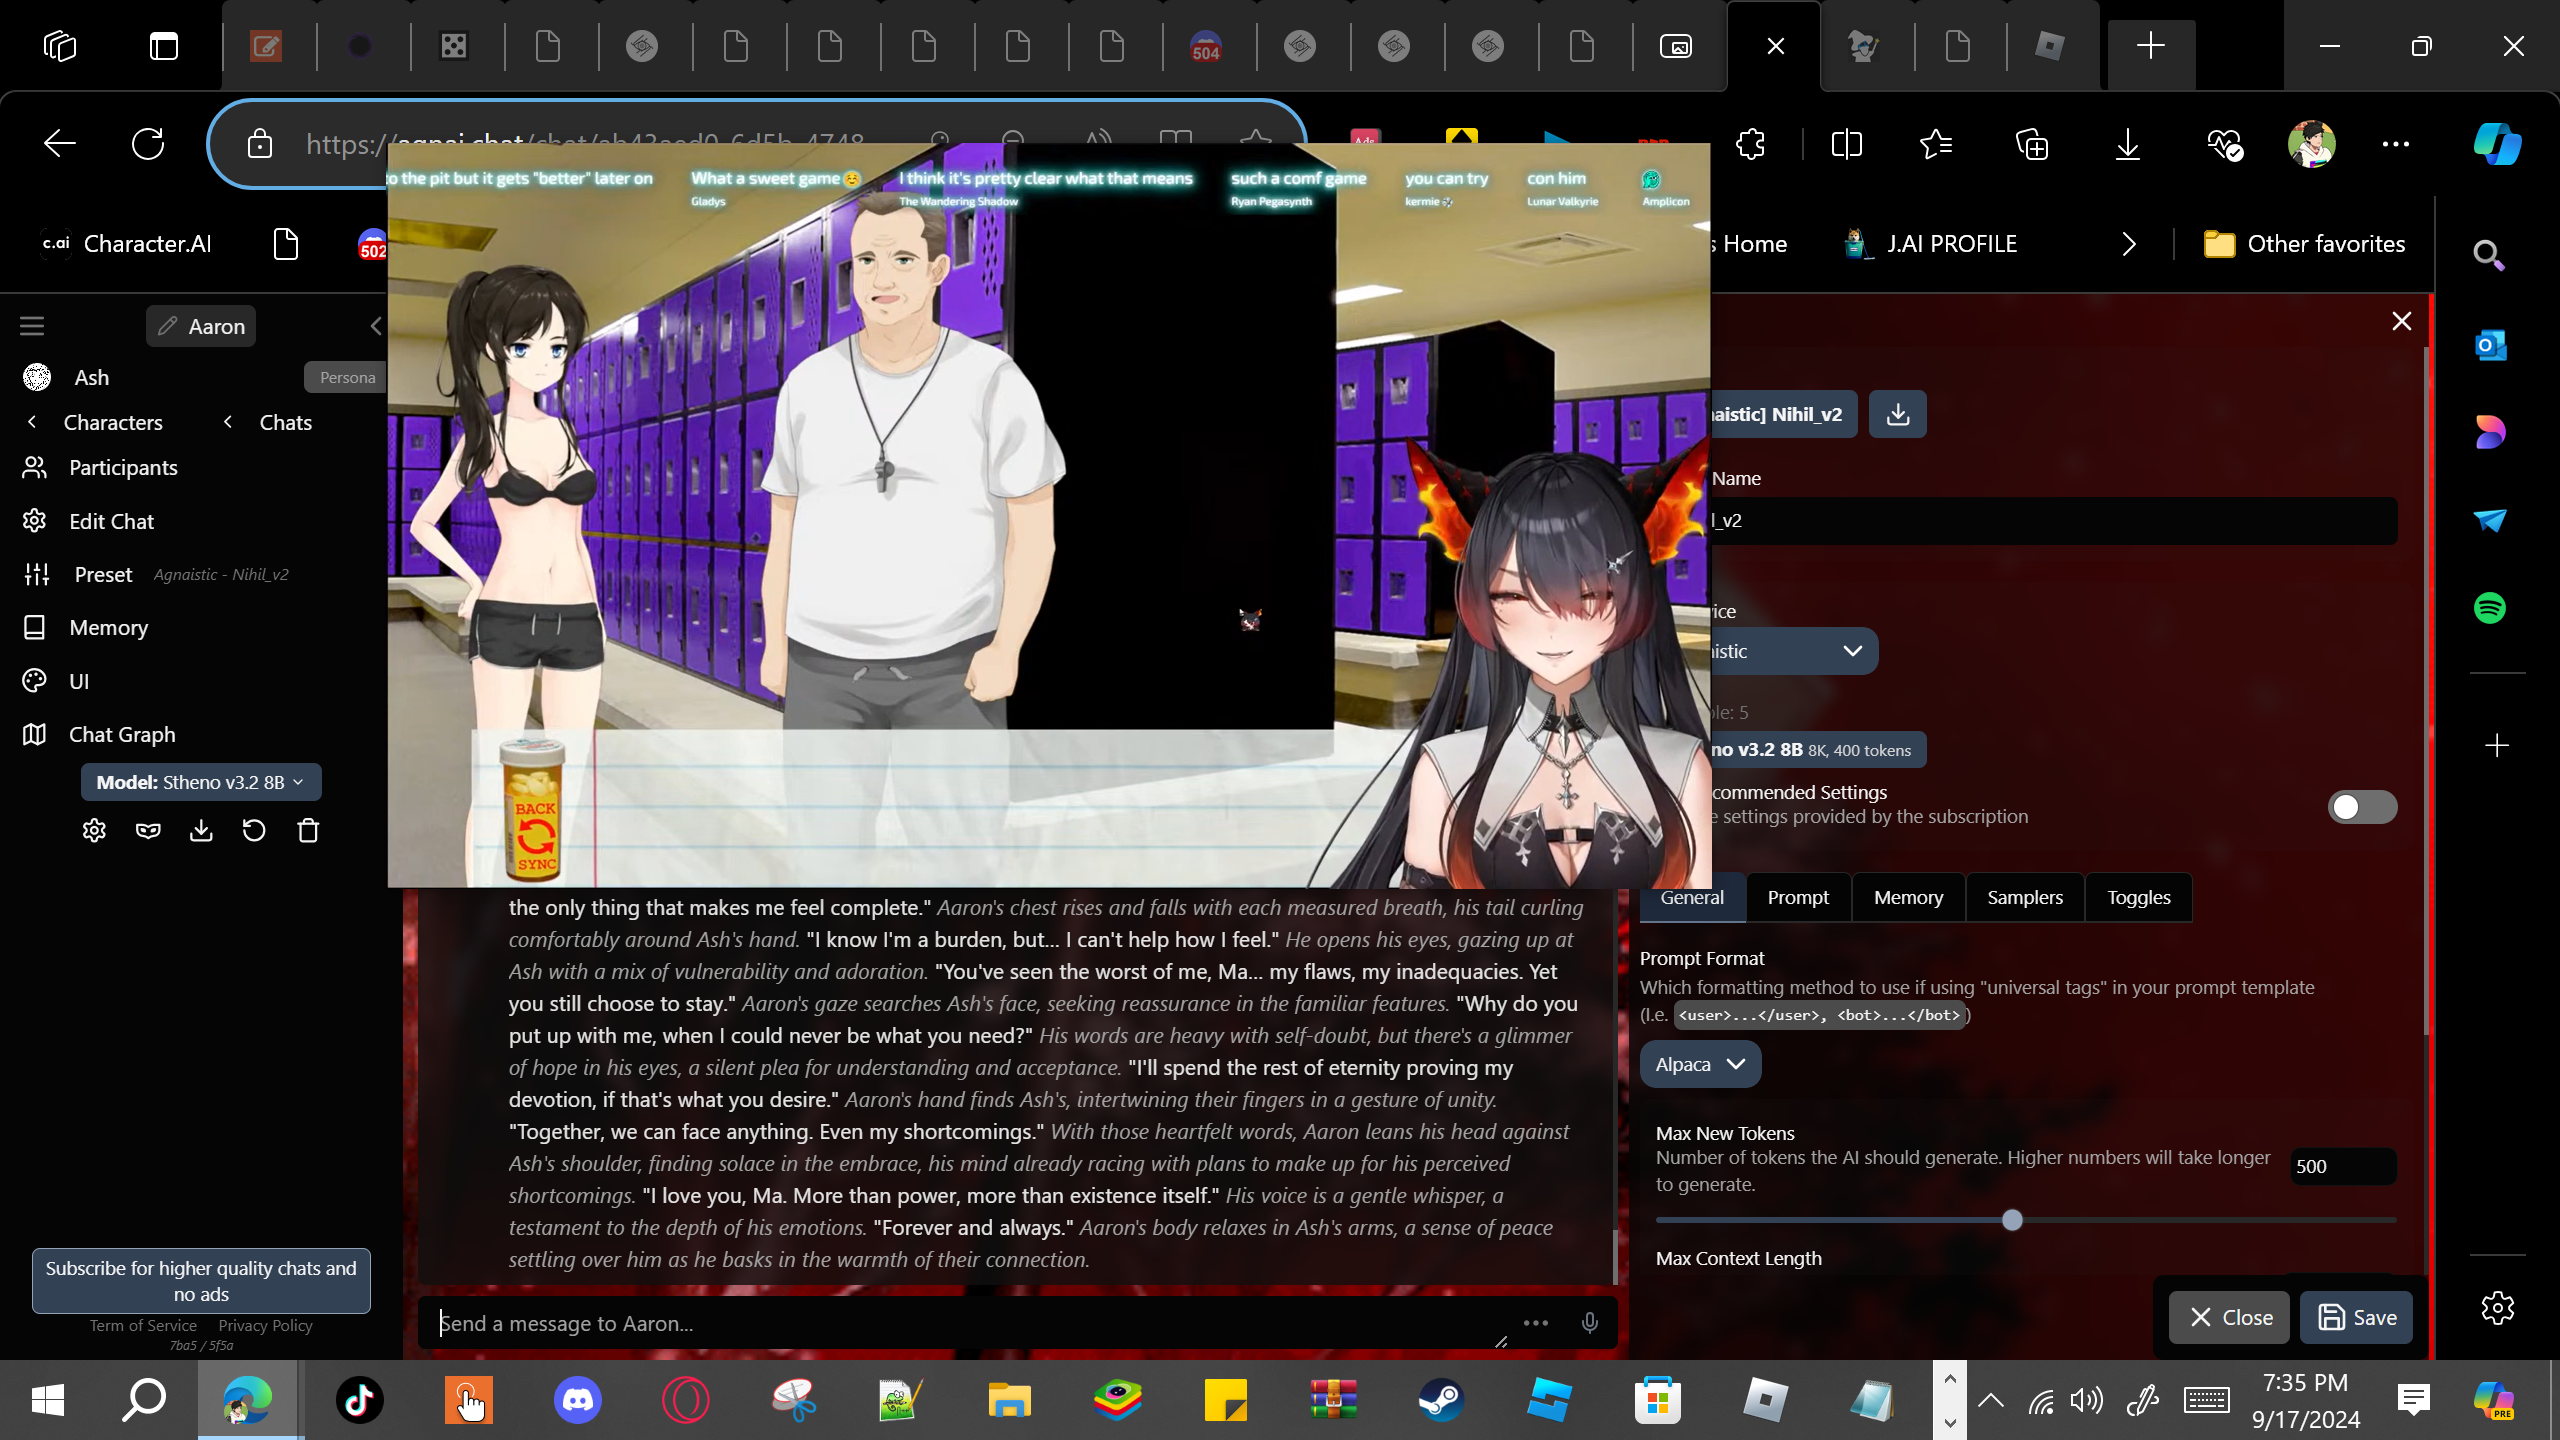This screenshot has height=1440, width=2560.
Task: Switch to the Toggles tab
Action: click(x=2138, y=897)
